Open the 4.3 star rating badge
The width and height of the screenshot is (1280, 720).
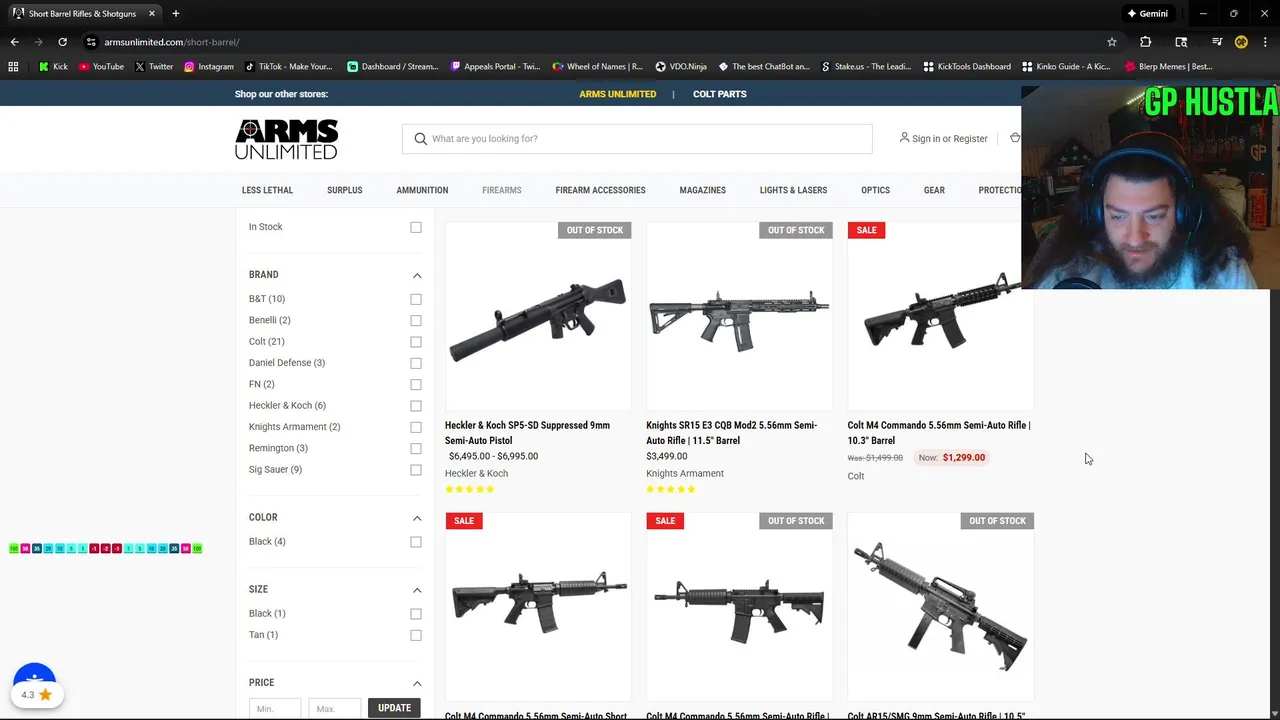[36, 694]
